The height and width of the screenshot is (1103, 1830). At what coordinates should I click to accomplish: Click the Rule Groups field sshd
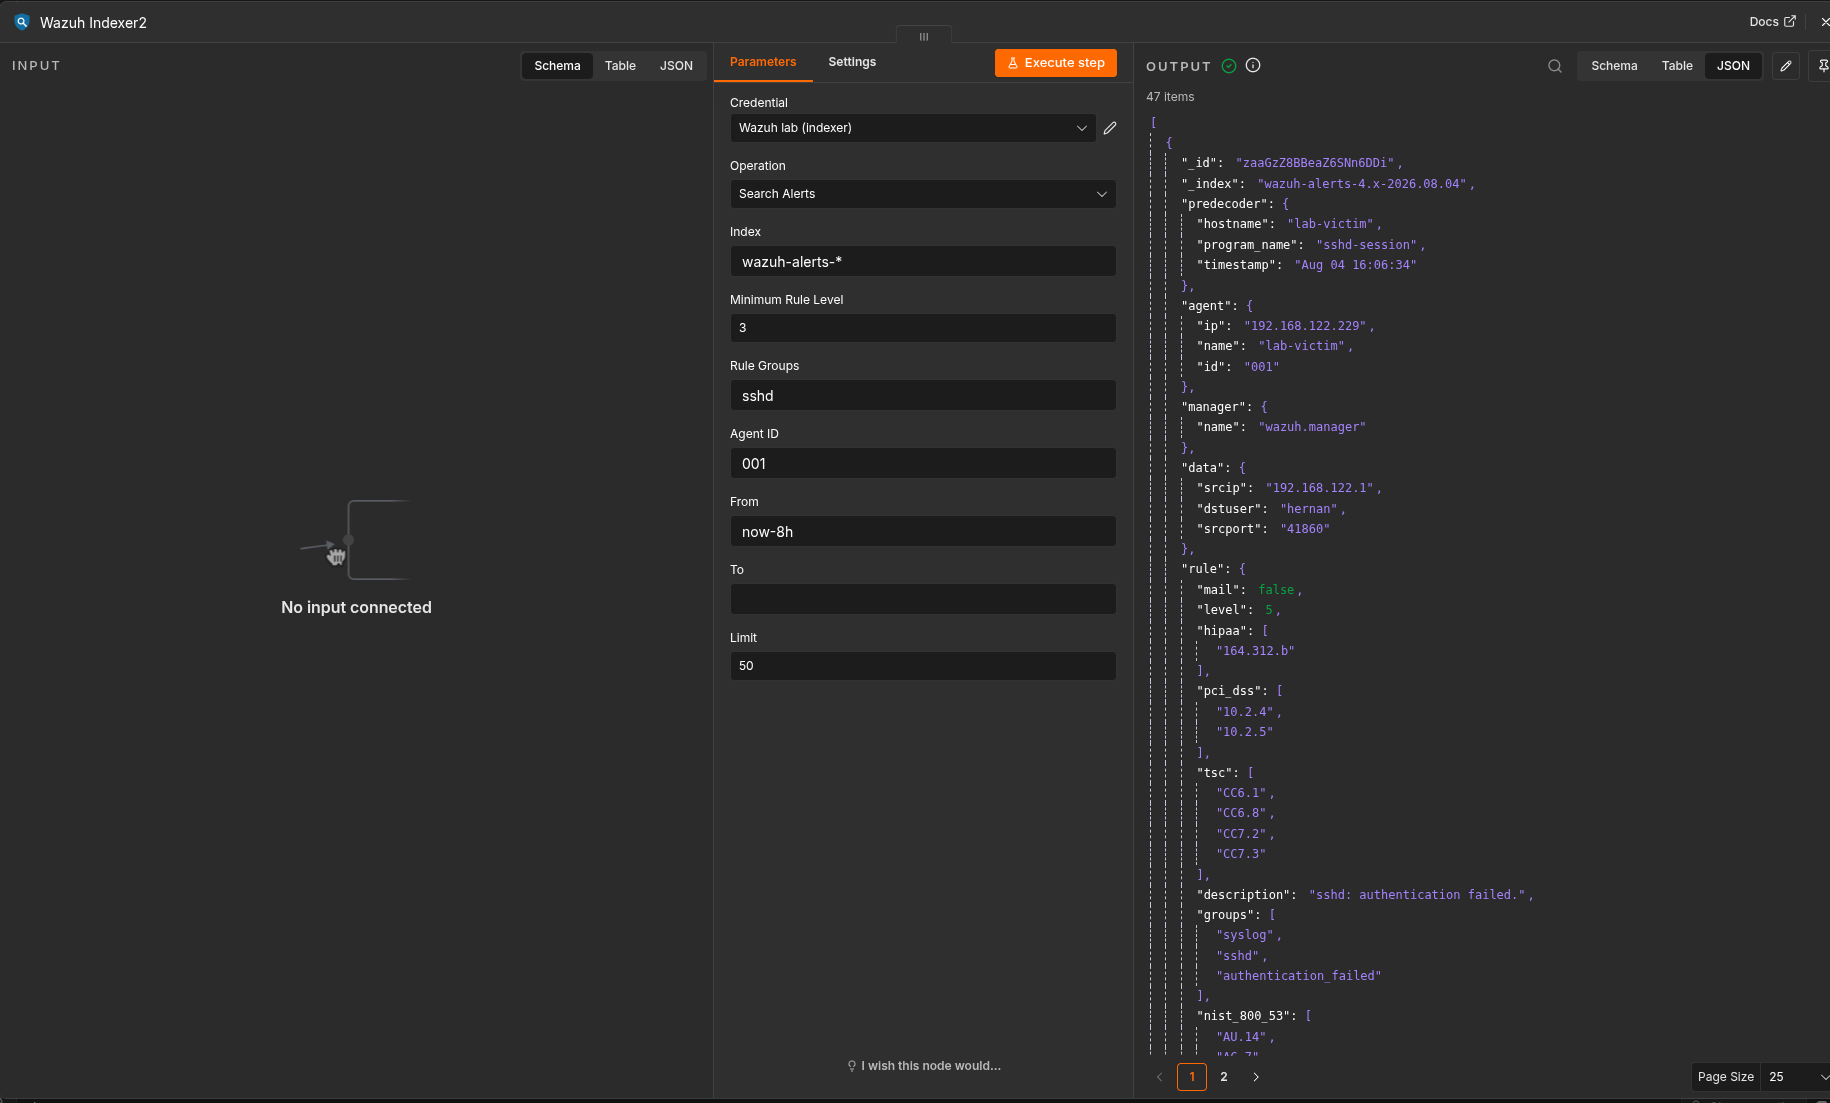(923, 396)
